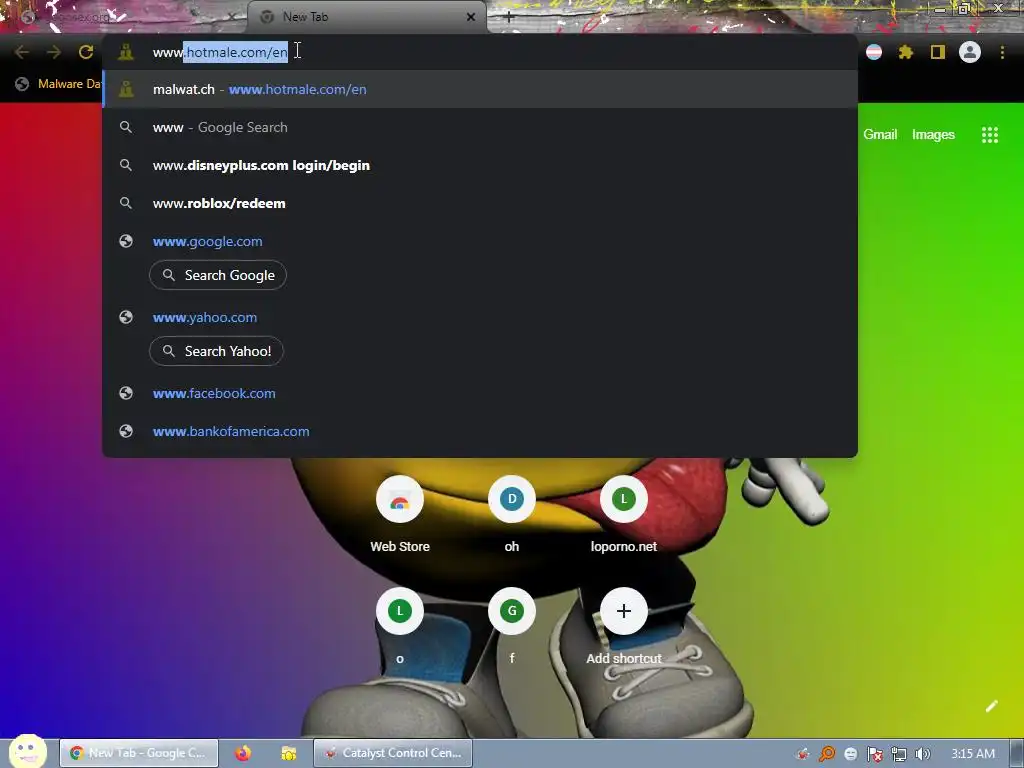Open the Malware Da bookmark
1024x768 pixels.
(59, 84)
